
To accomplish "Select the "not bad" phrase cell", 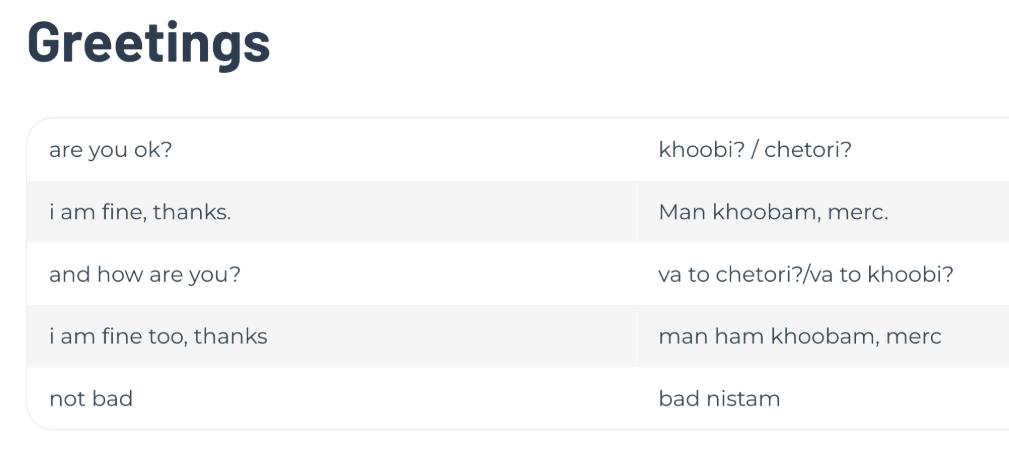I will (91, 398).
